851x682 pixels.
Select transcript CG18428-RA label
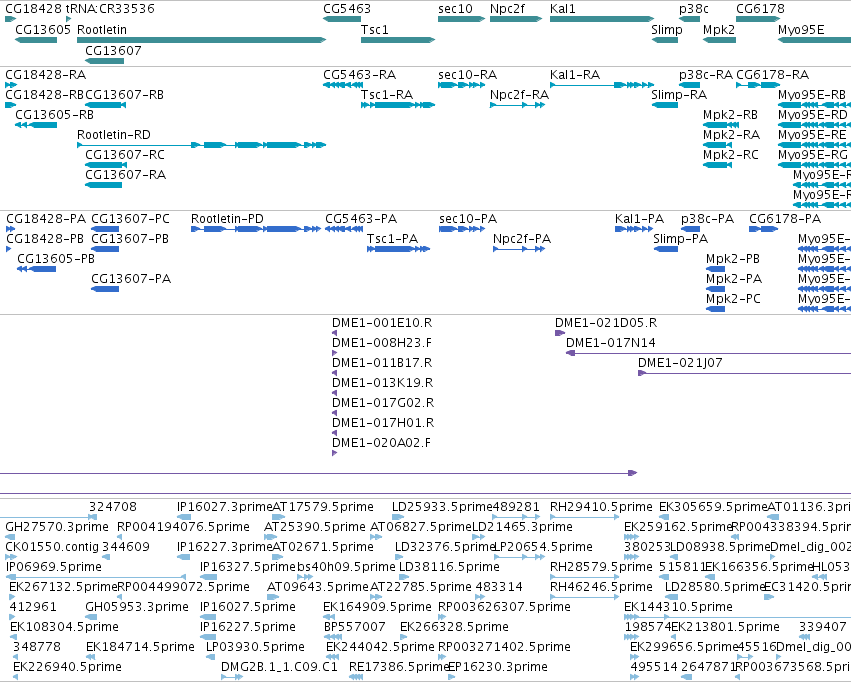pyautogui.click(x=46, y=75)
